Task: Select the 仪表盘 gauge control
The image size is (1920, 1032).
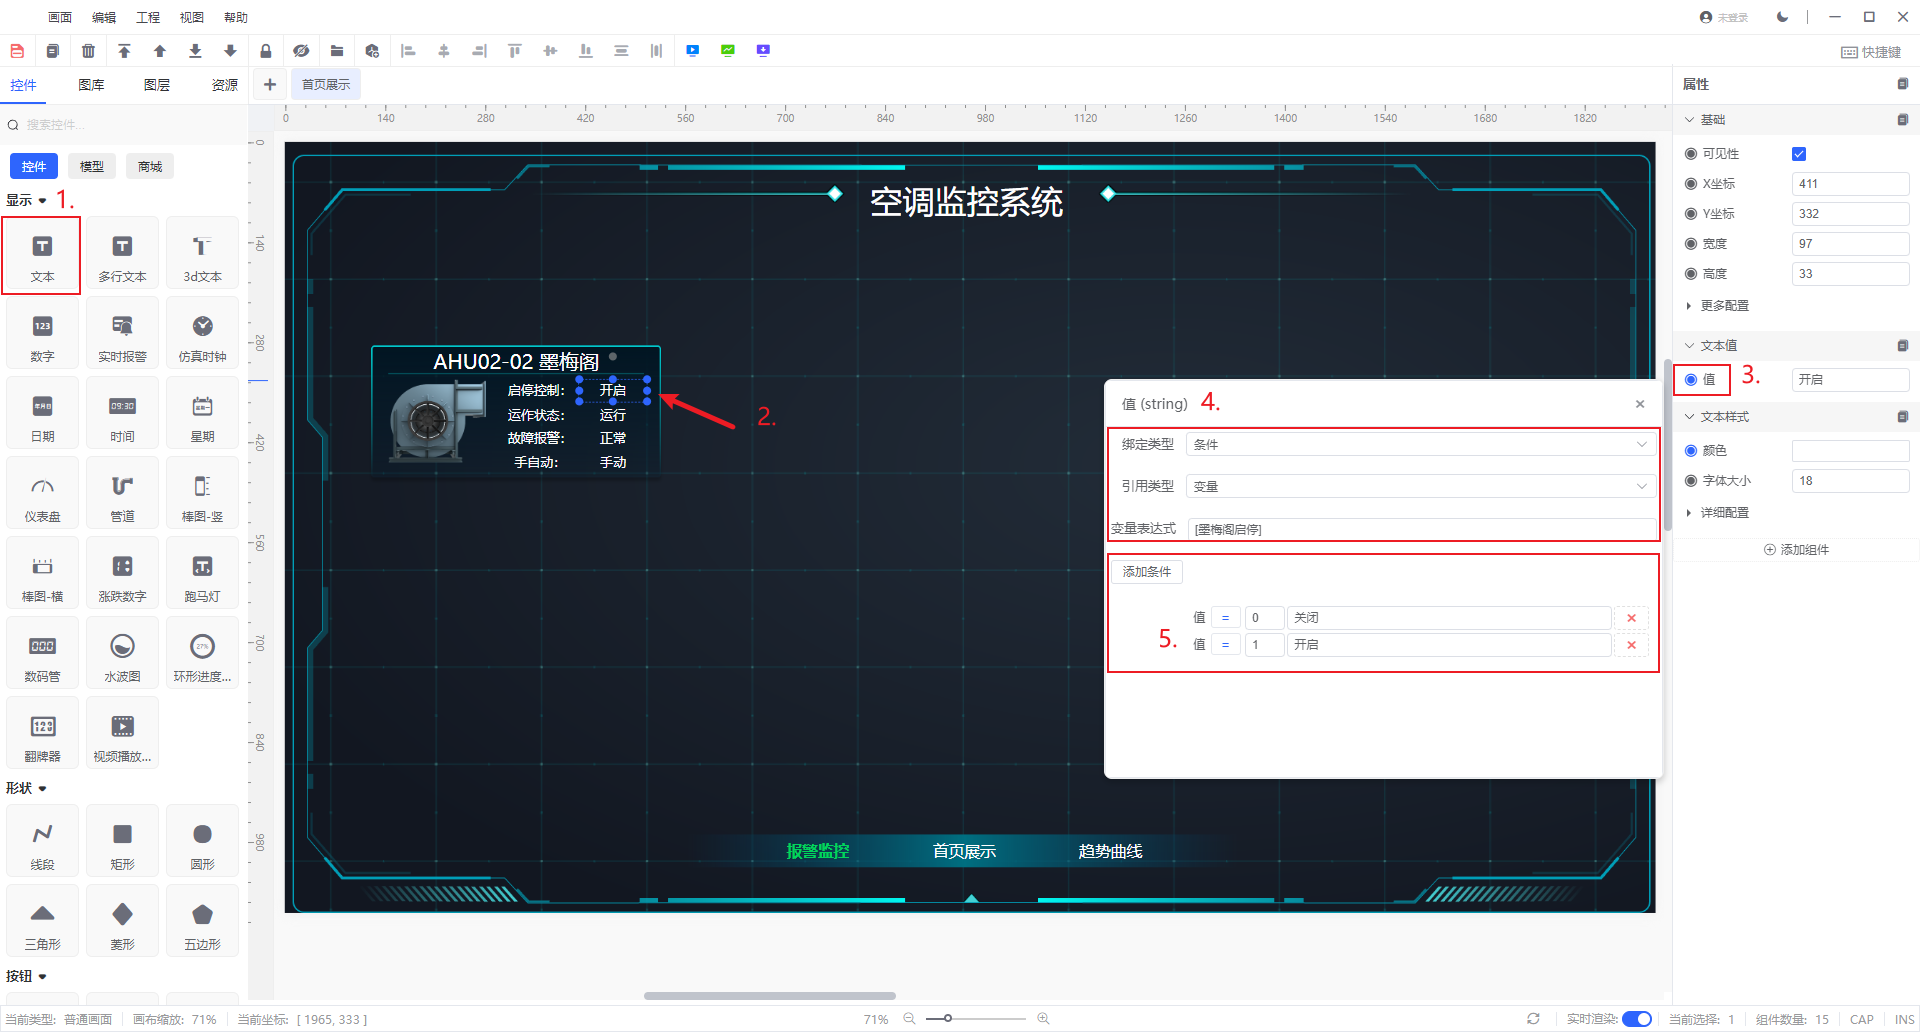Action: tap(42, 497)
